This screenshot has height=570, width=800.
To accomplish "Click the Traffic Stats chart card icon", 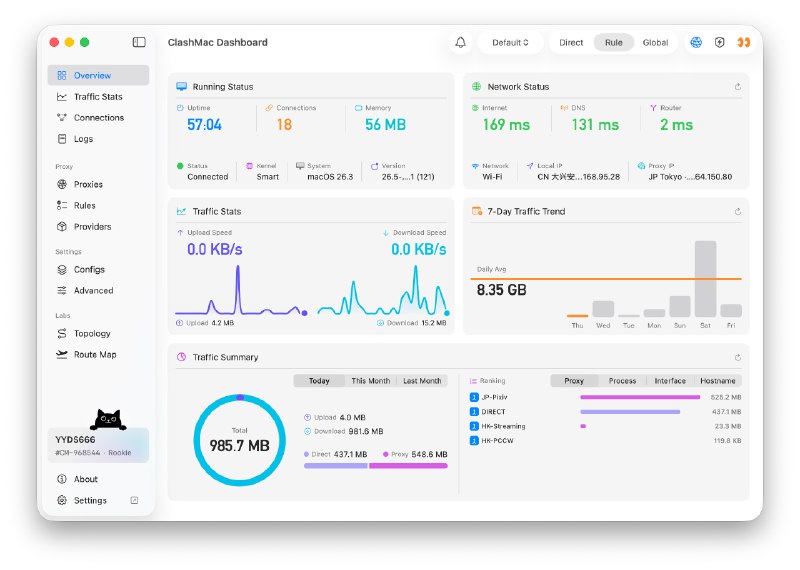I will point(181,211).
